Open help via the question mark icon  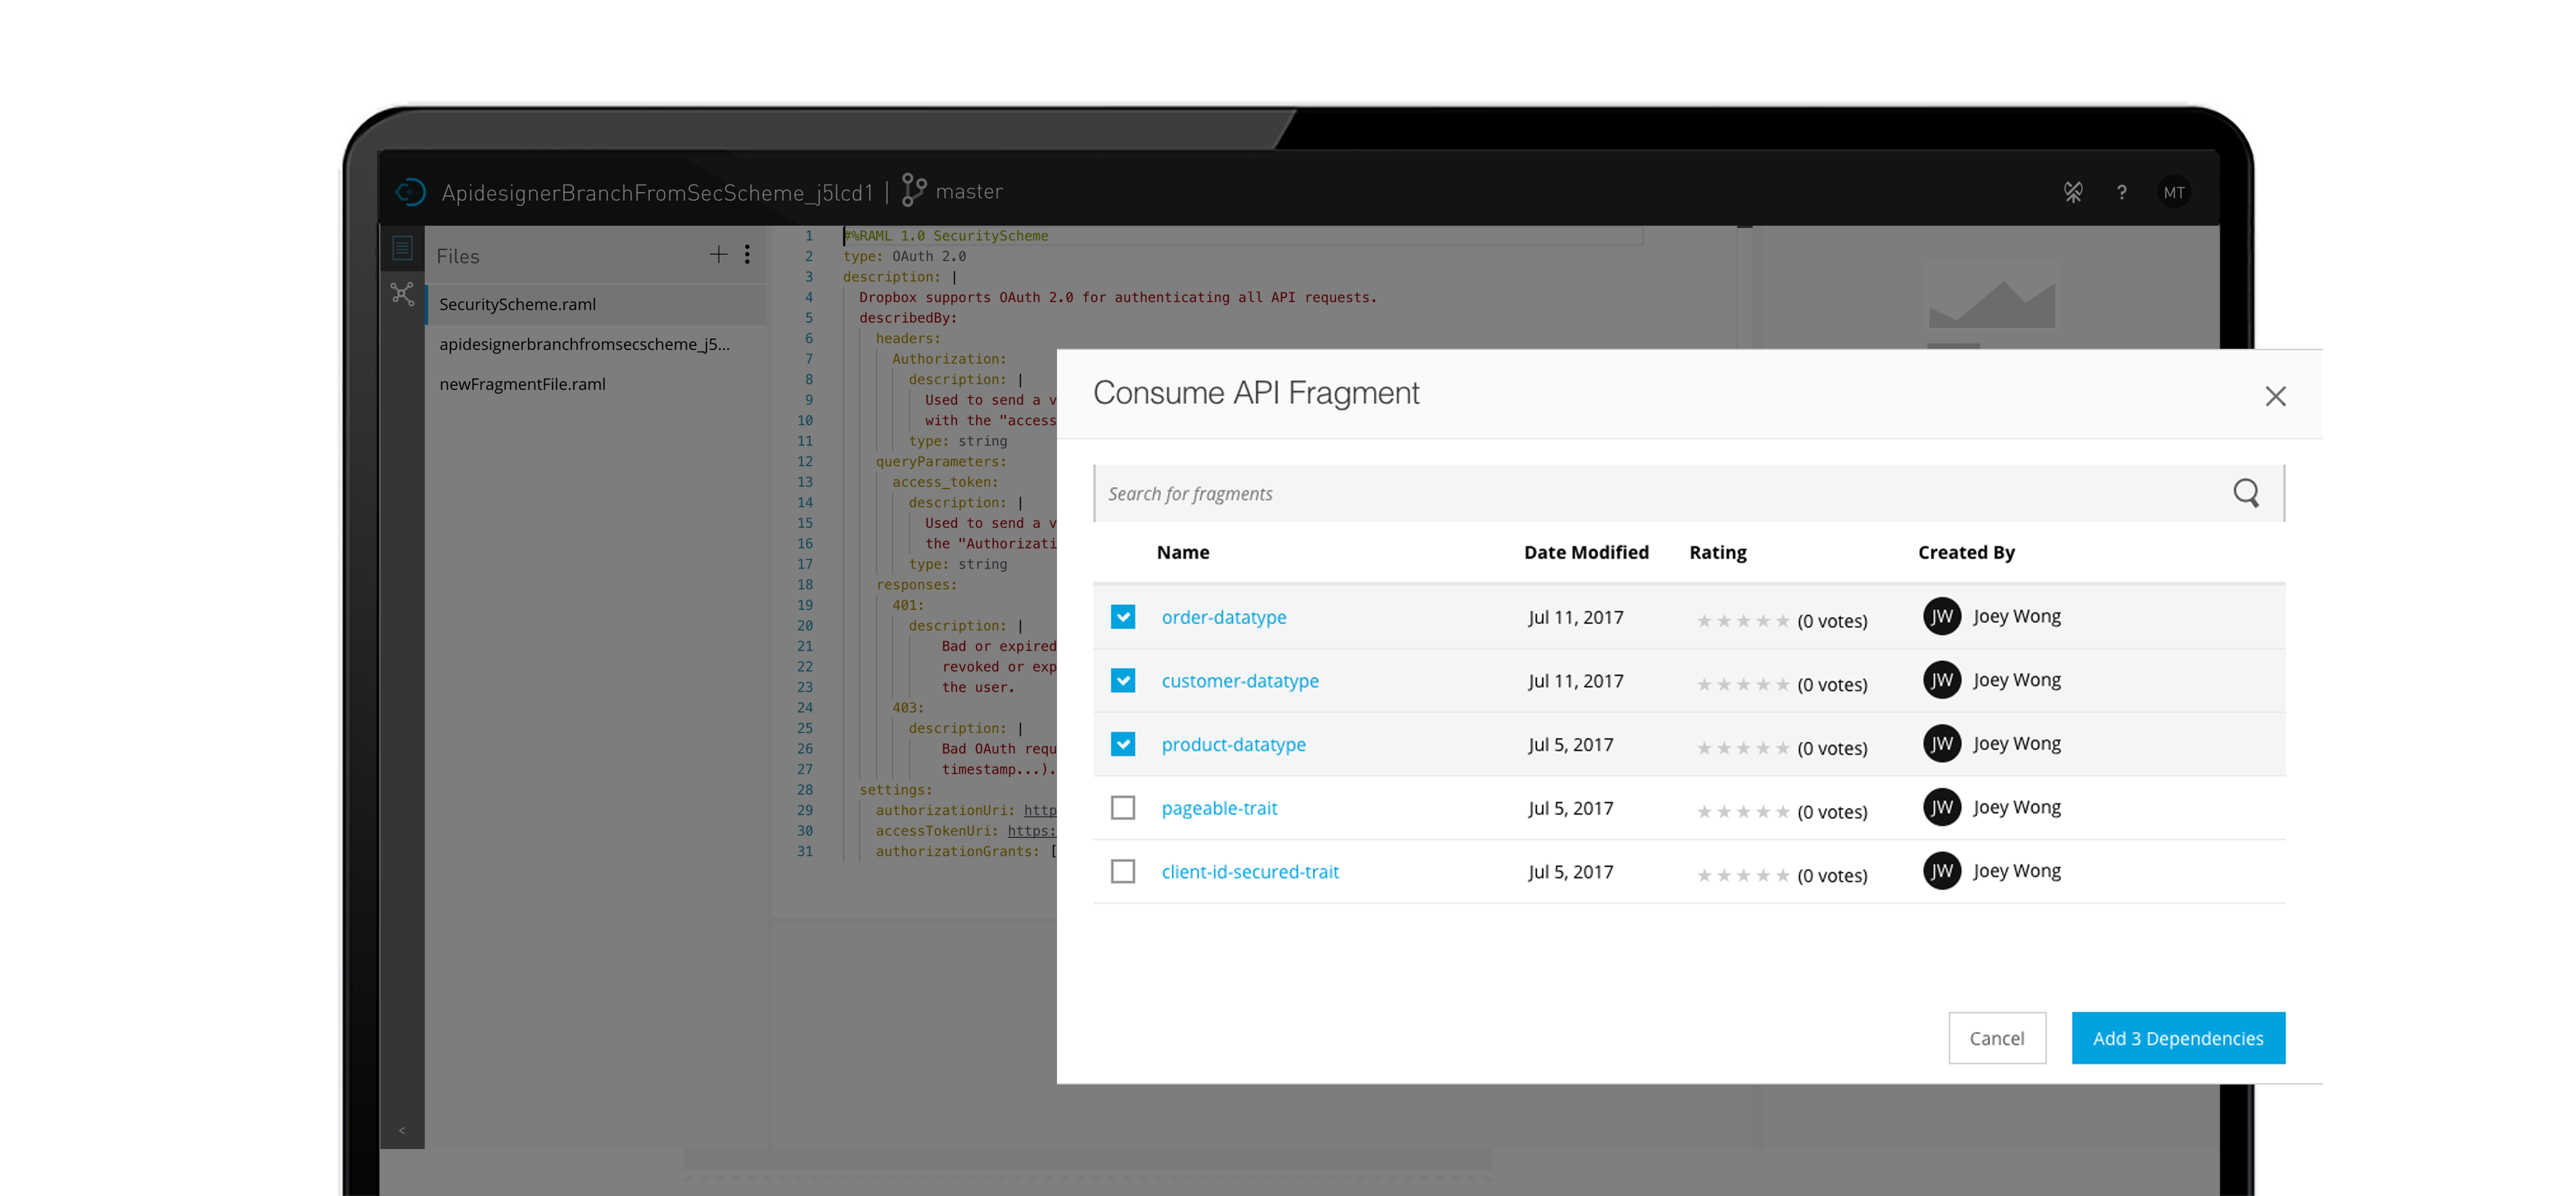(2121, 193)
